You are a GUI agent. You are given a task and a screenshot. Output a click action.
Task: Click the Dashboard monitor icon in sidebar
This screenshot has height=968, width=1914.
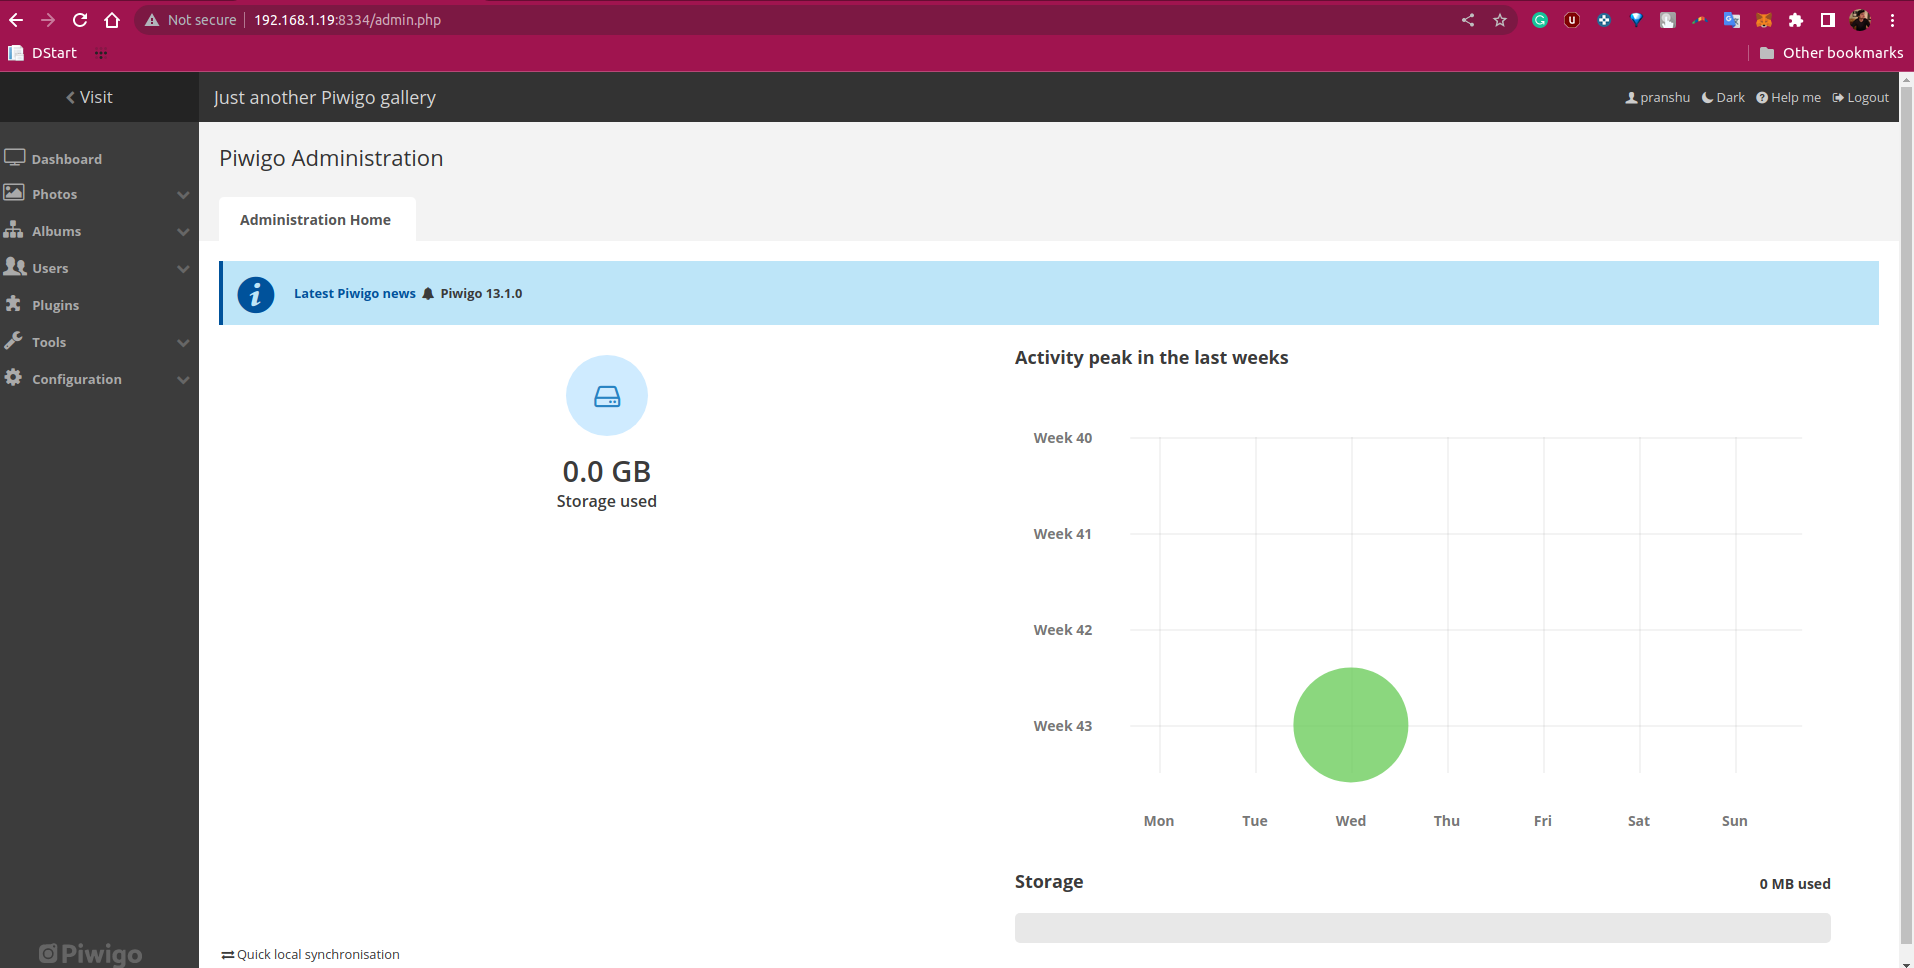point(14,157)
